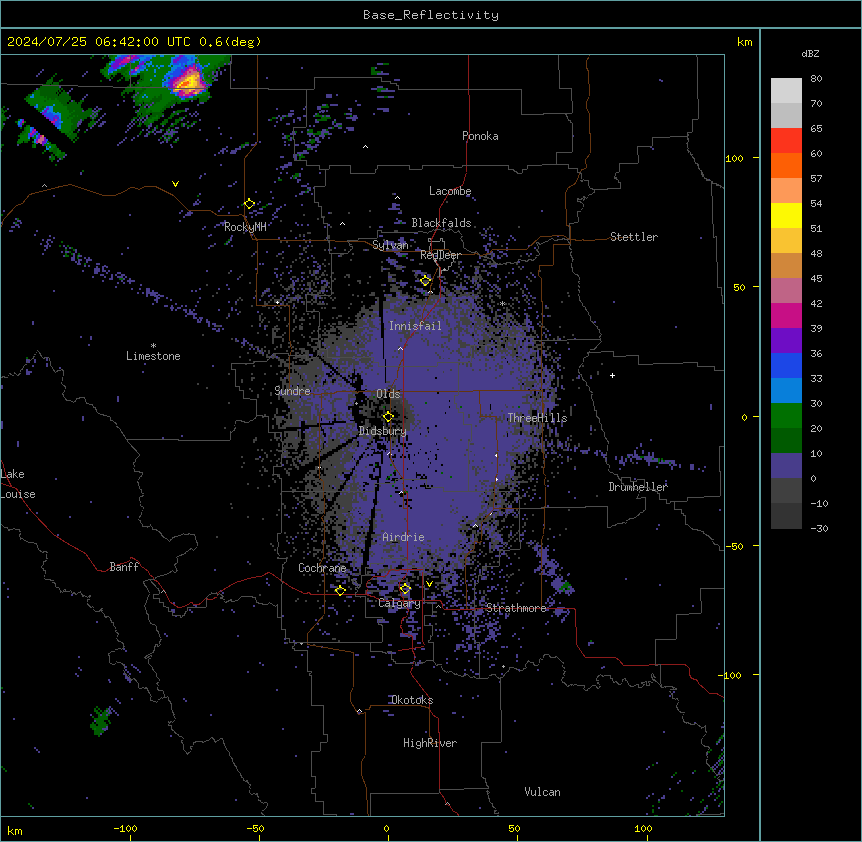The height and width of the screenshot is (842, 862).
Task: Select the Drumheller label
Action: pos(638,486)
